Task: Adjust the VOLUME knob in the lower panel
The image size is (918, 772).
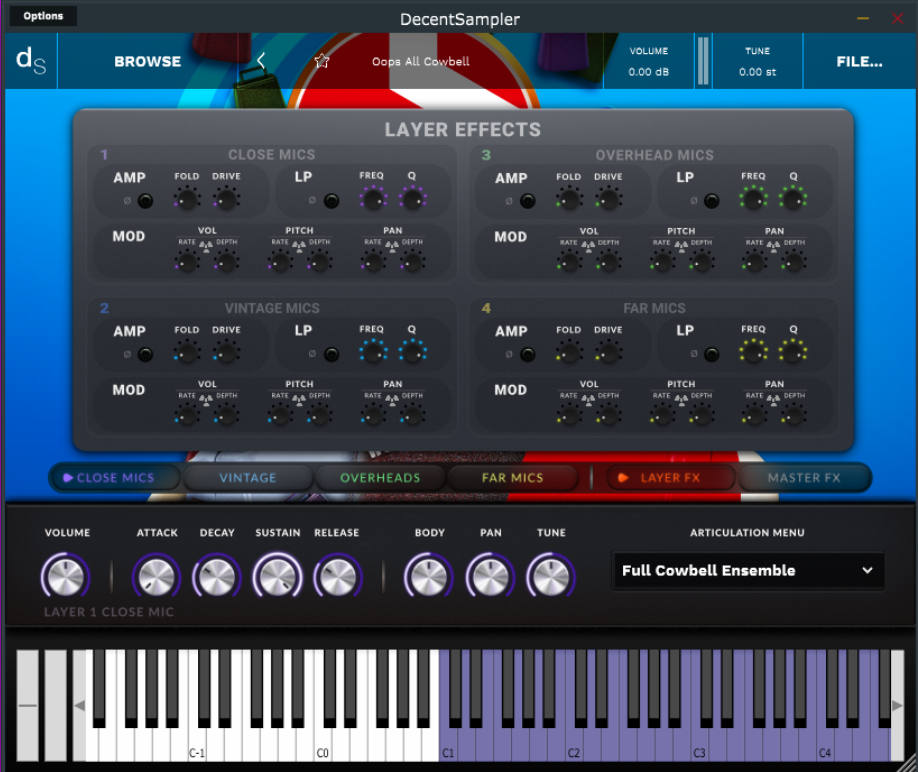Action: [x=65, y=577]
